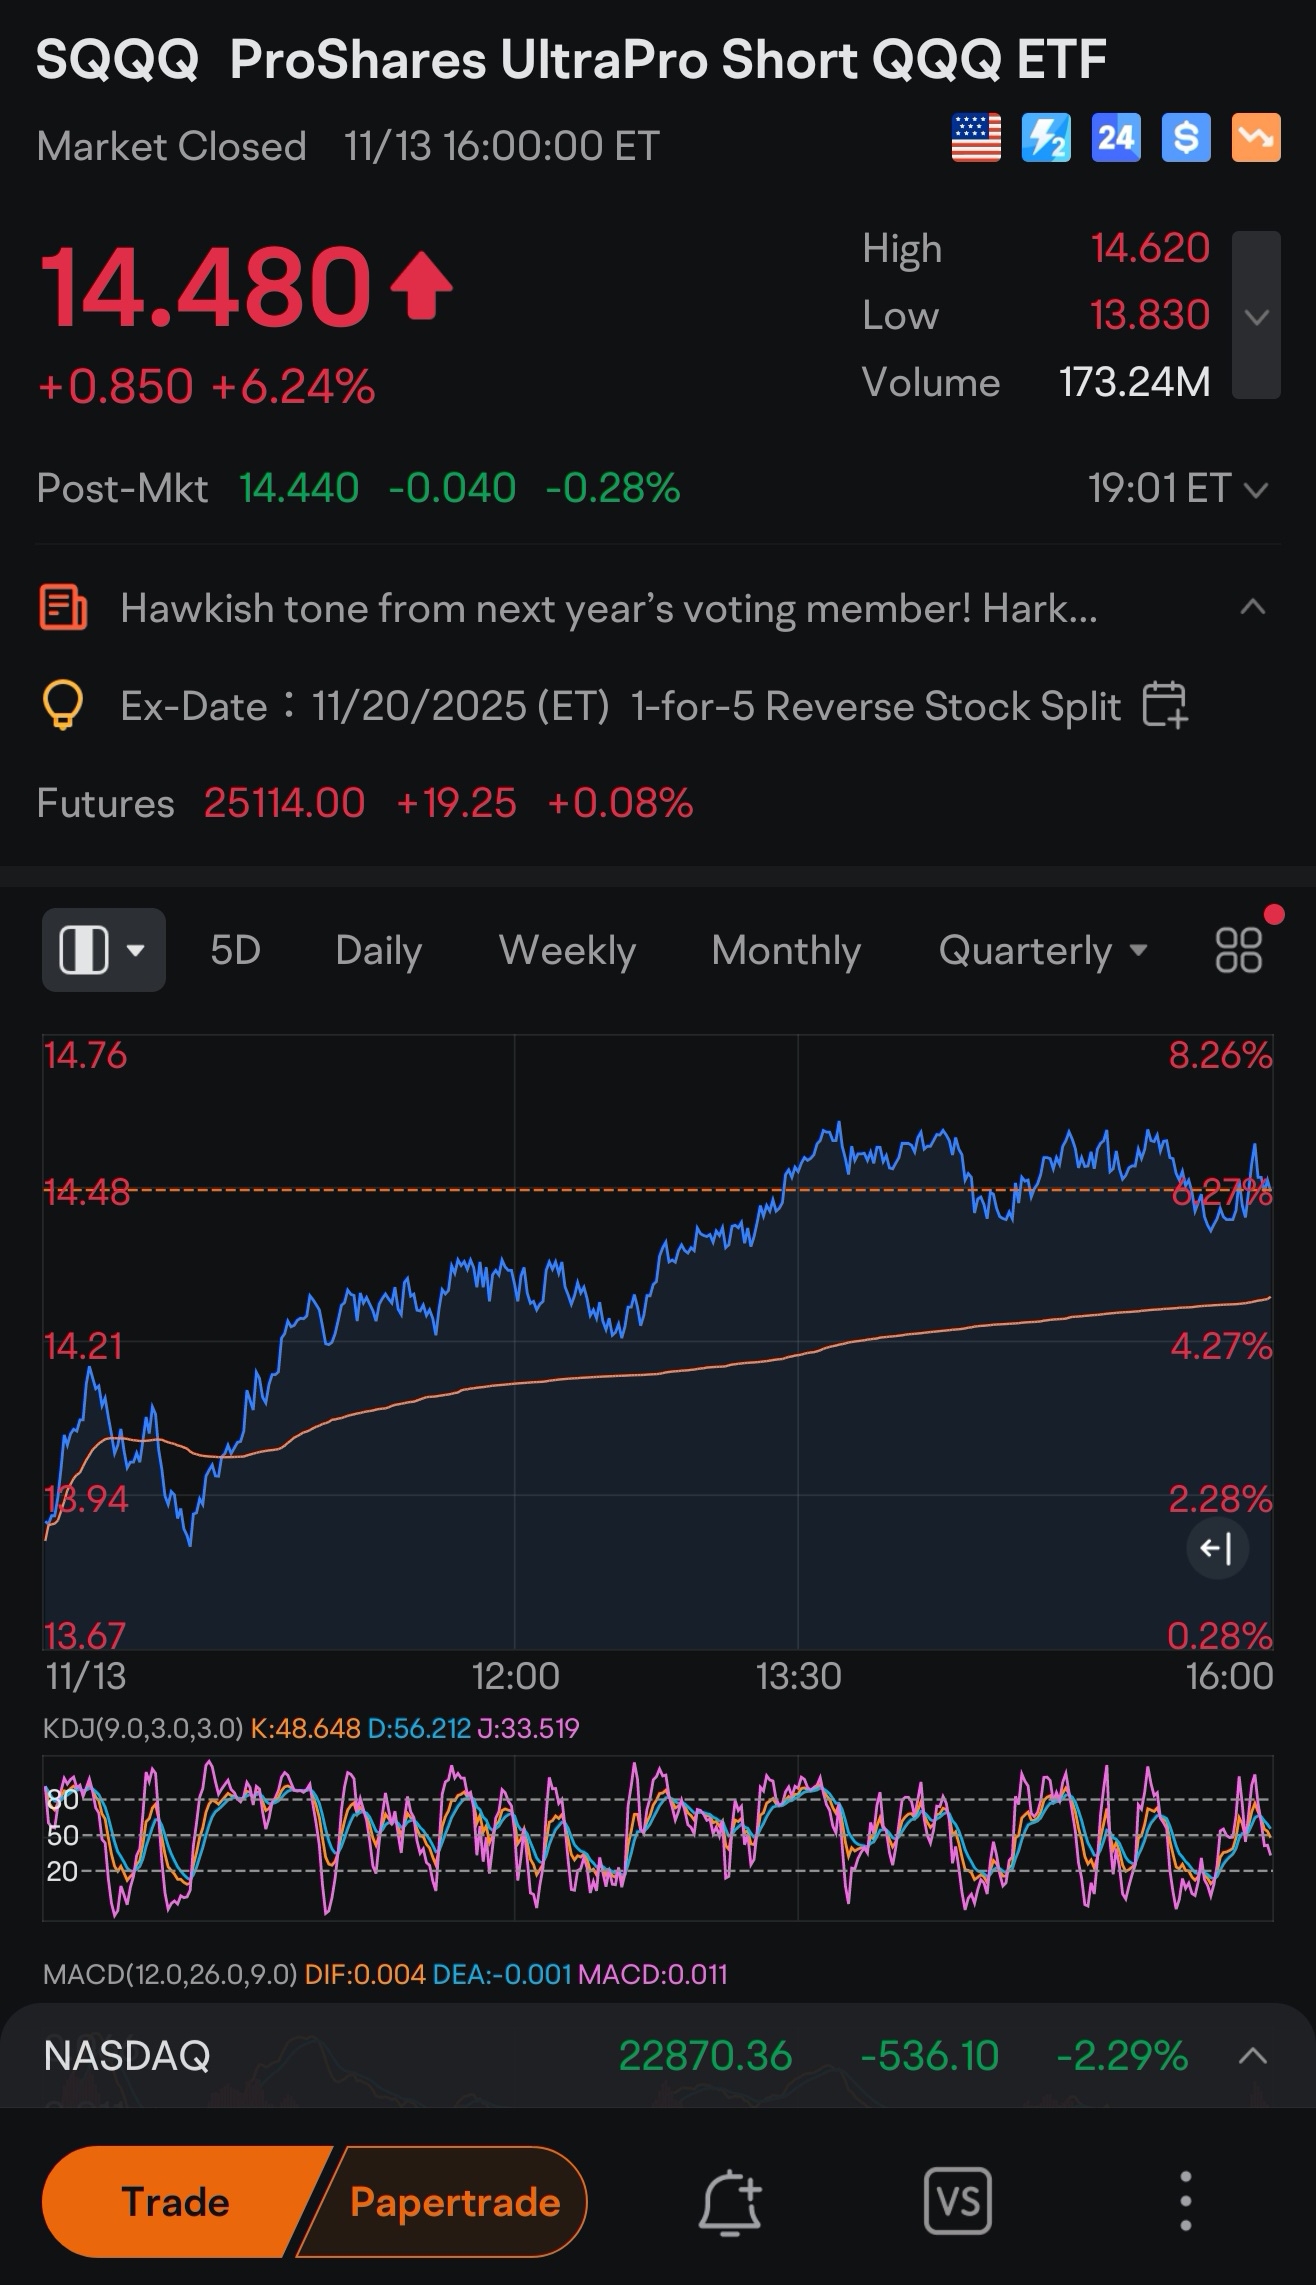This screenshot has width=1316, height=2285.
Task: Open VS stock comparison
Action: (x=958, y=2201)
